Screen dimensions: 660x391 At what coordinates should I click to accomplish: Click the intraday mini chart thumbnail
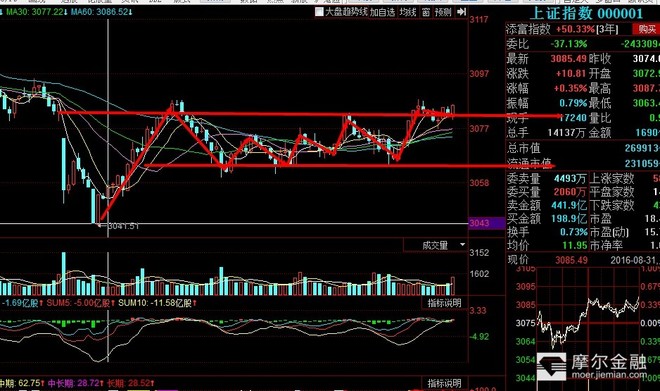(x=588, y=322)
